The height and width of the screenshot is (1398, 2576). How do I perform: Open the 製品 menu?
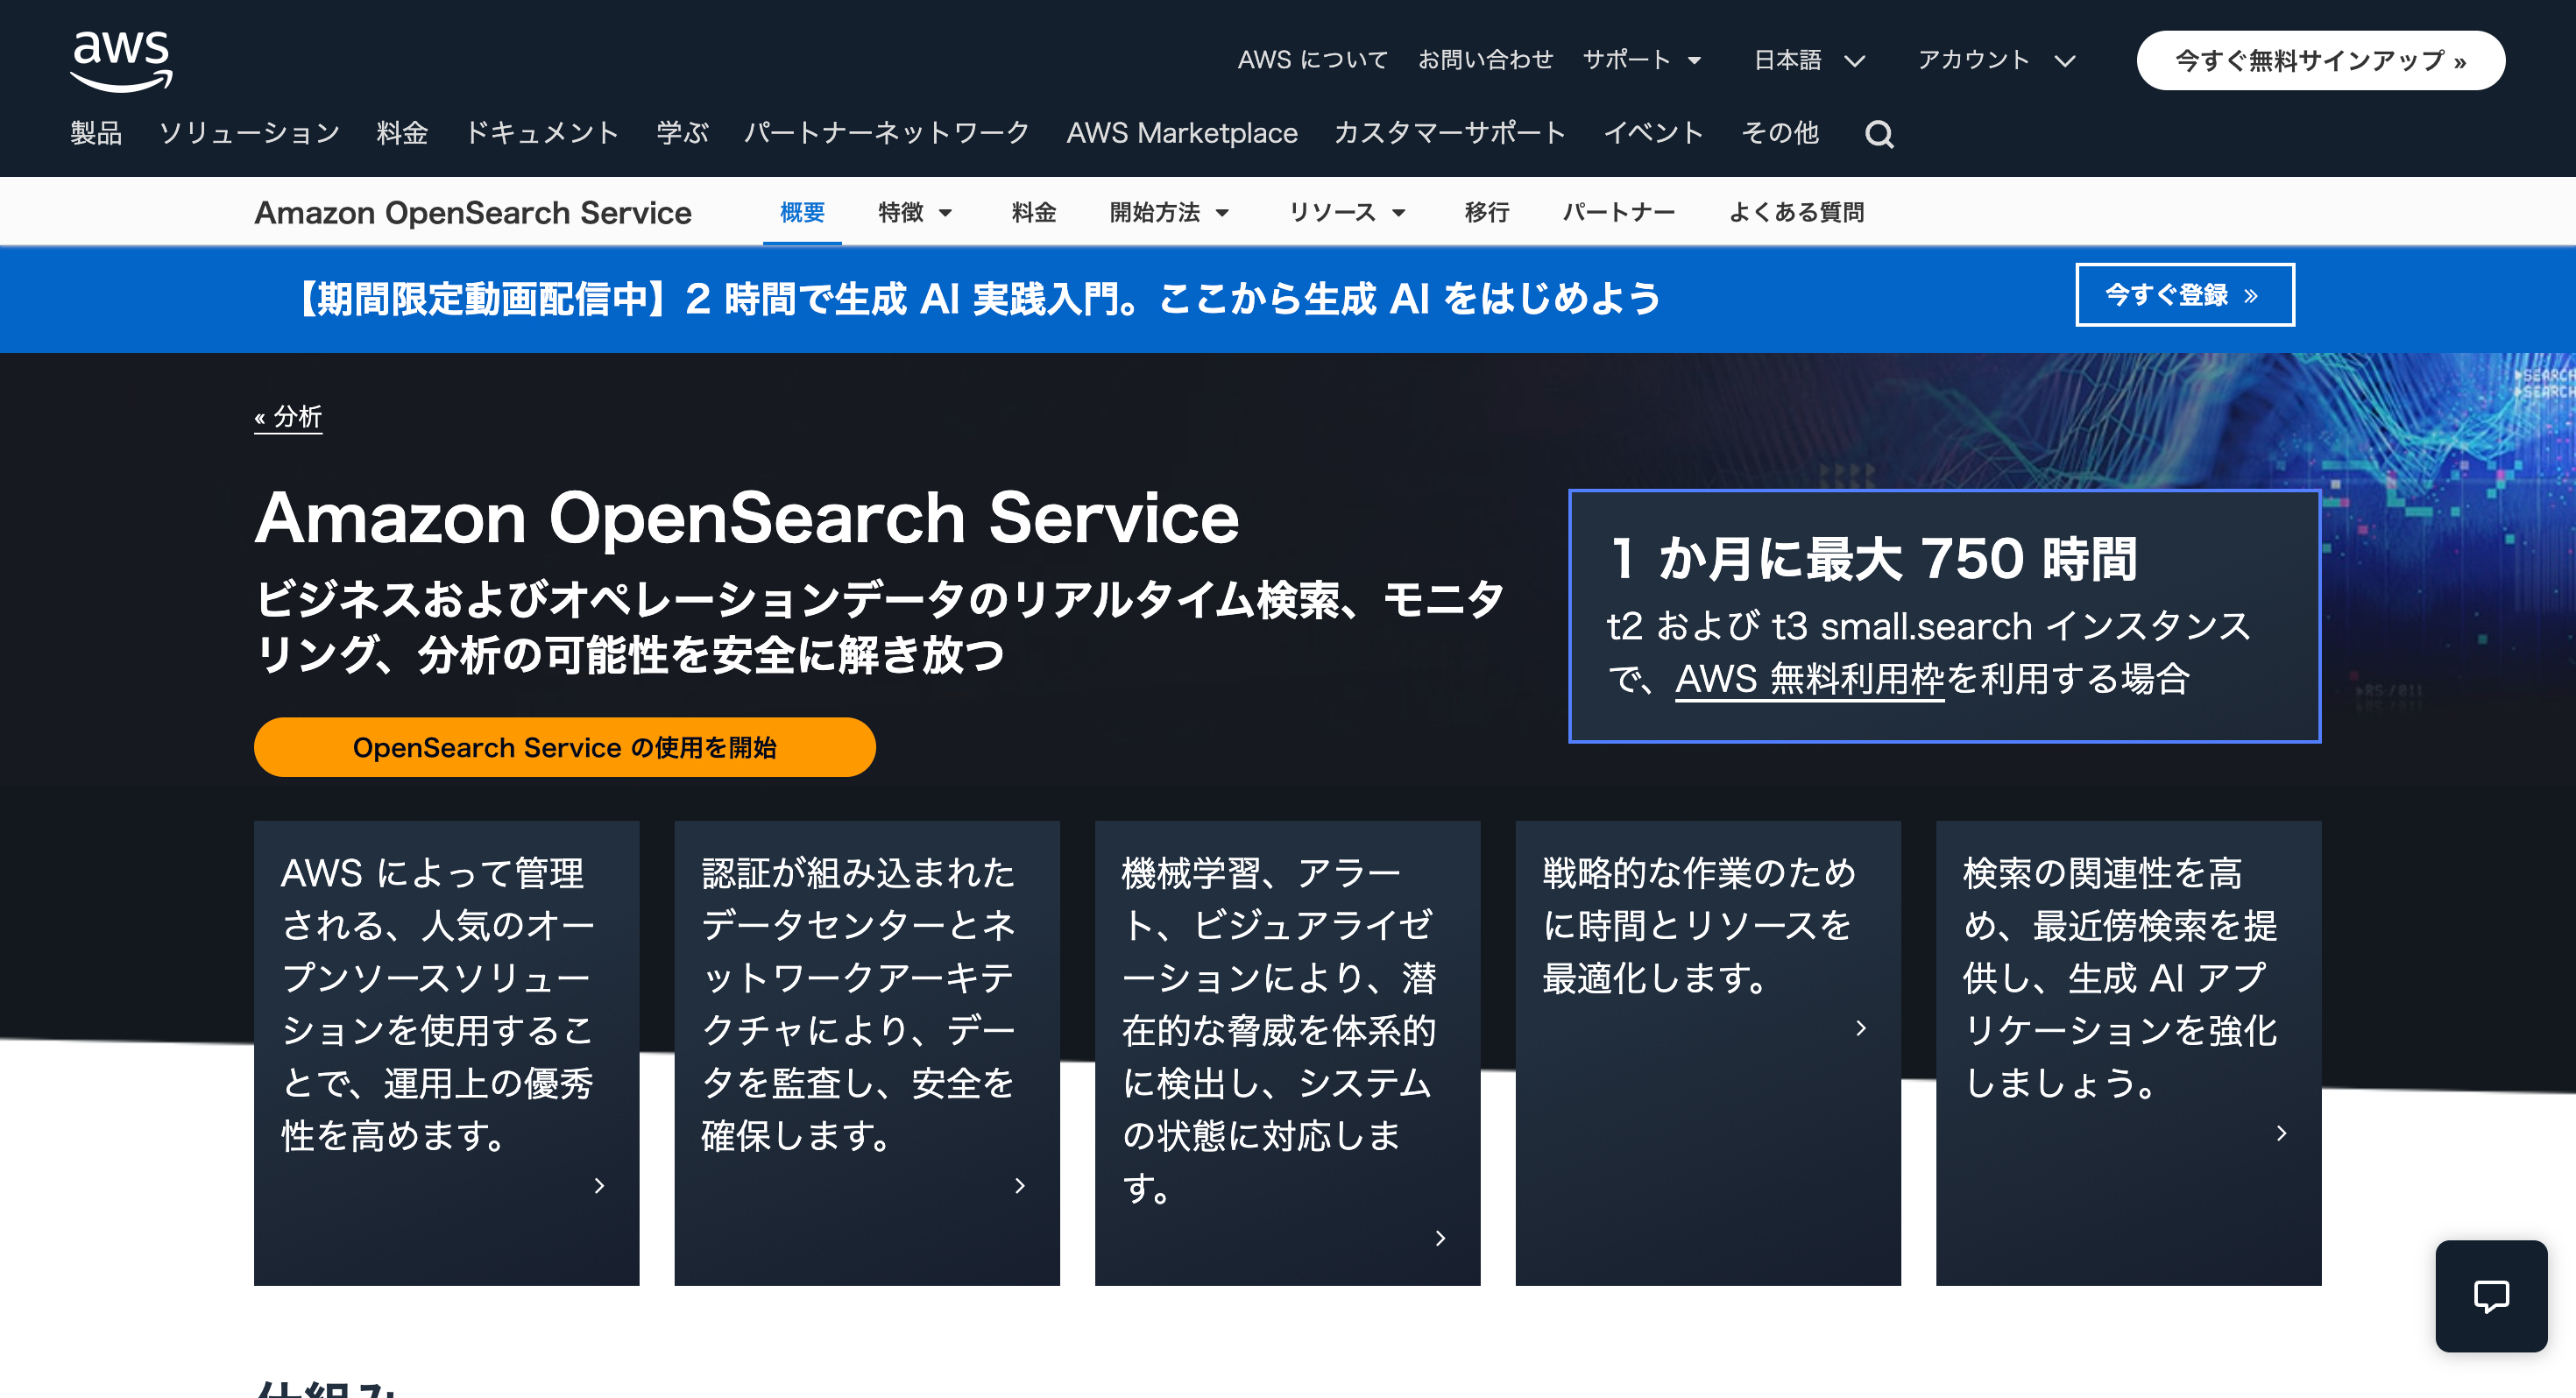click(96, 133)
